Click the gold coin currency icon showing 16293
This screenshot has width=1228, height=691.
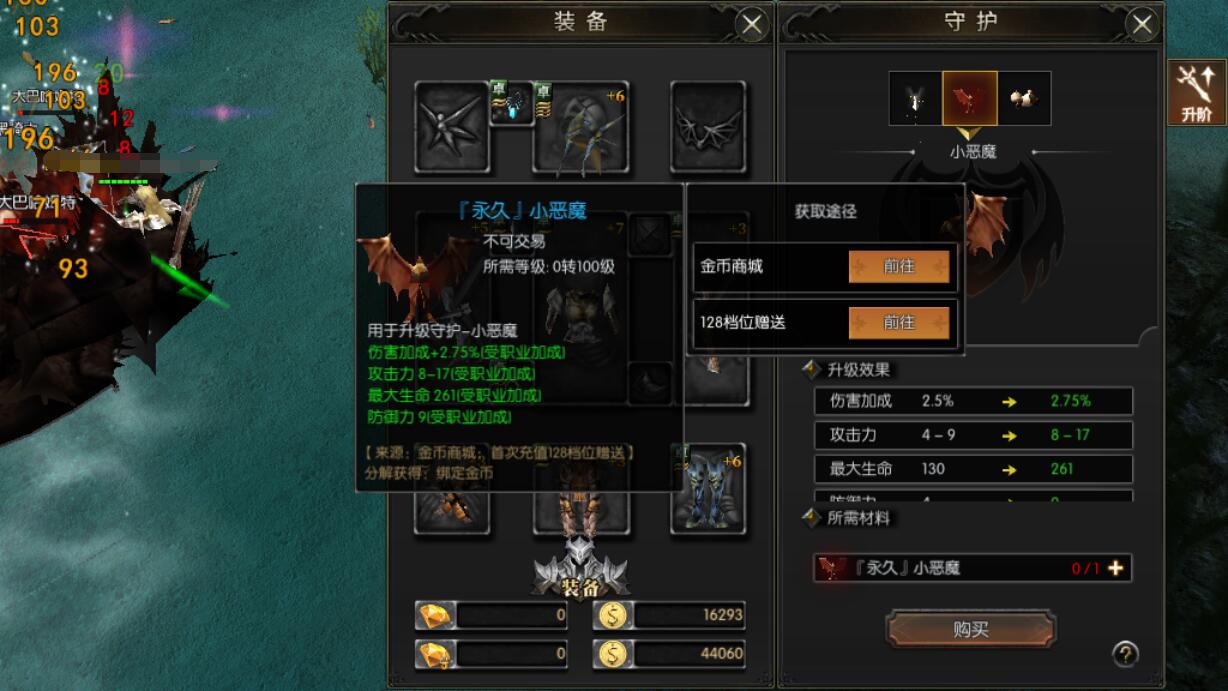point(612,615)
